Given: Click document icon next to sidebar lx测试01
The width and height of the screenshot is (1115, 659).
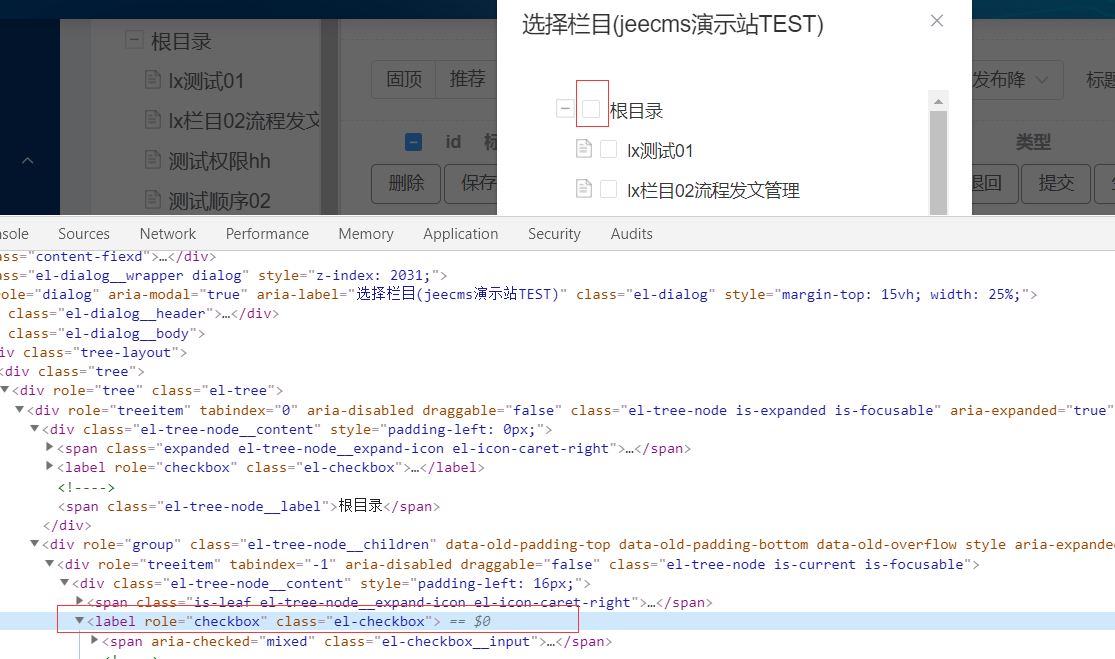Looking at the screenshot, I should (152, 79).
